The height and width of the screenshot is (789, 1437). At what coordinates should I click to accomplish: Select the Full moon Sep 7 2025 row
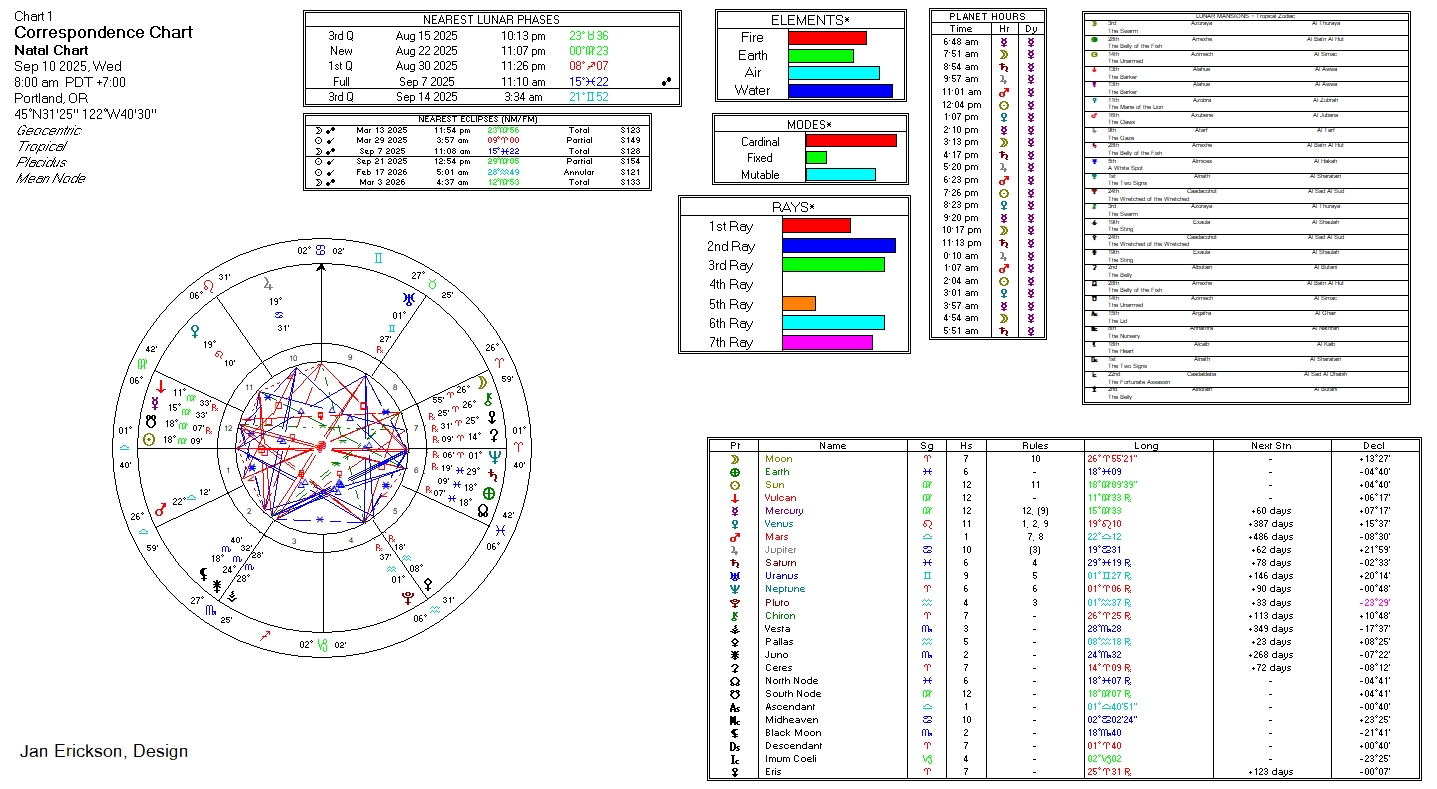click(491, 82)
